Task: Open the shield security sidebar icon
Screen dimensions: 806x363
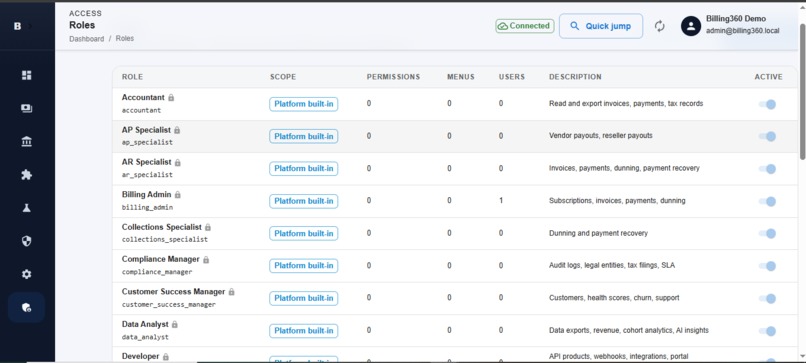Action: click(x=26, y=241)
